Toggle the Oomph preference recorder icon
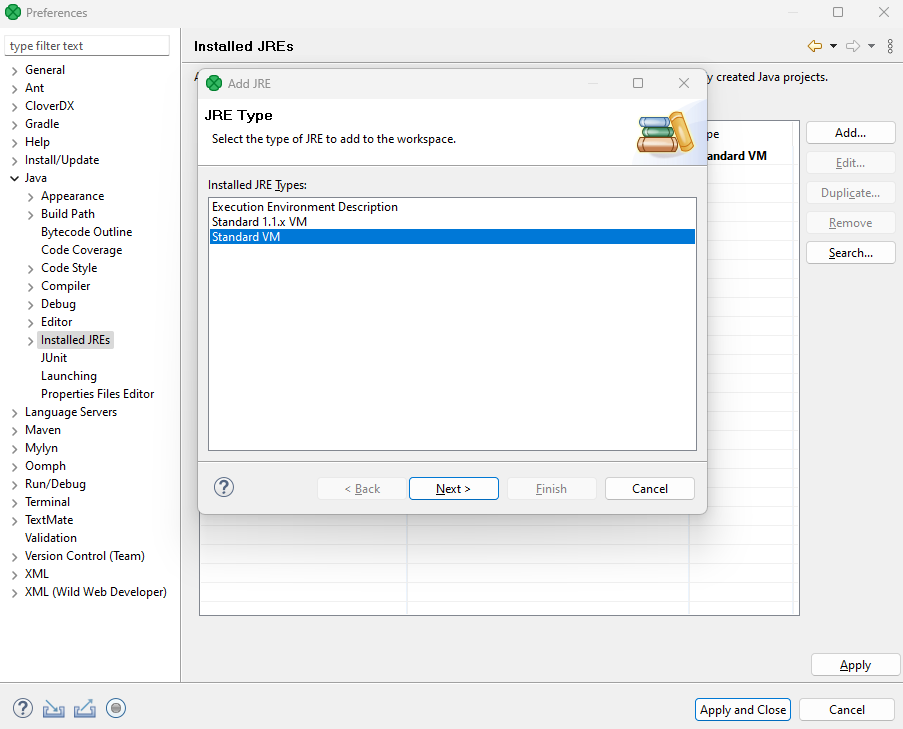This screenshot has width=903, height=729. (116, 708)
